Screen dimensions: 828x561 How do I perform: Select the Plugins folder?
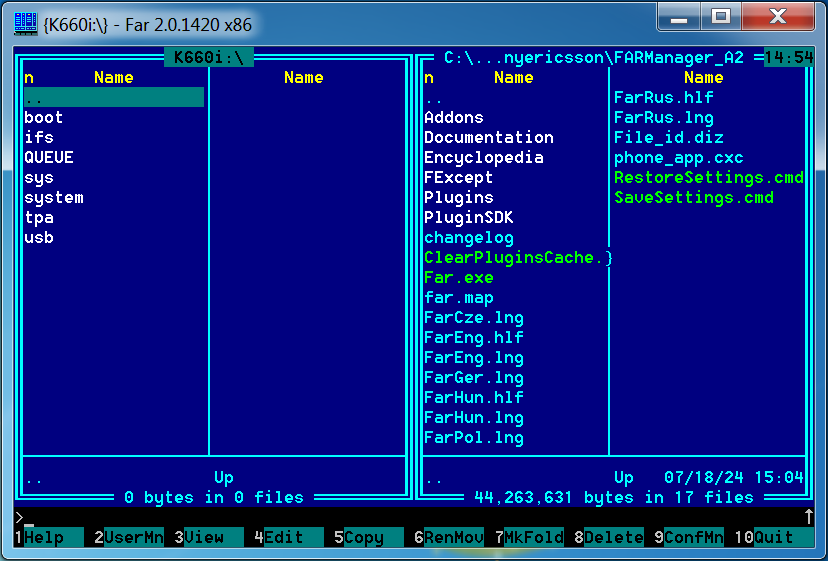click(459, 198)
